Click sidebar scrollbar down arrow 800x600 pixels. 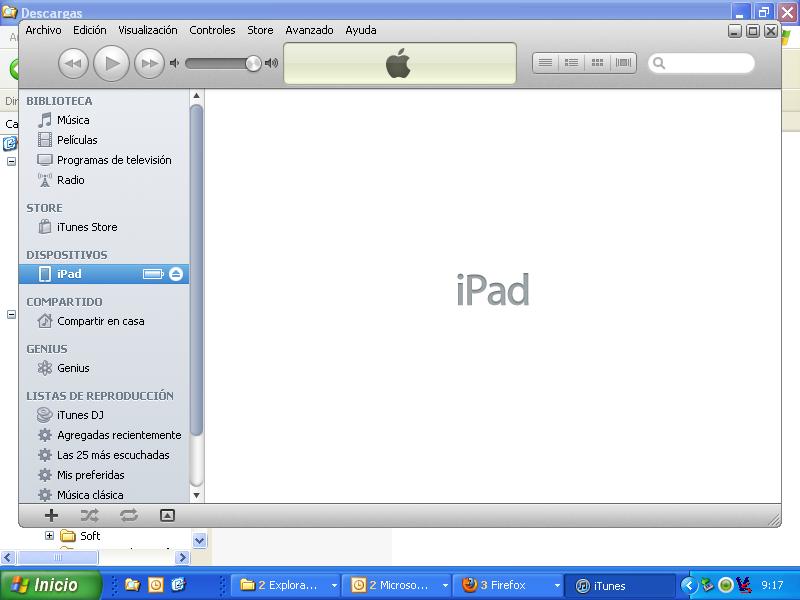[196, 495]
